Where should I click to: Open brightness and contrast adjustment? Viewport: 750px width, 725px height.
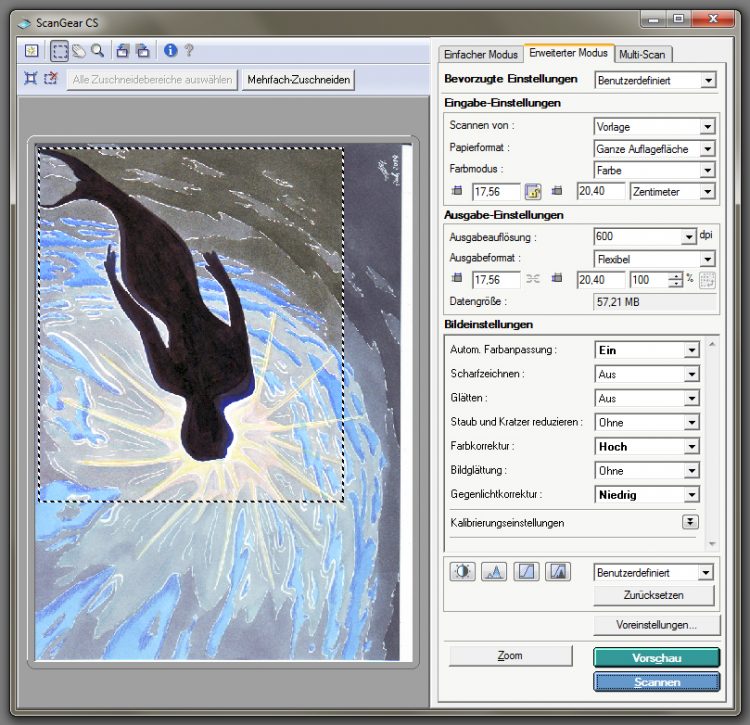(x=463, y=571)
